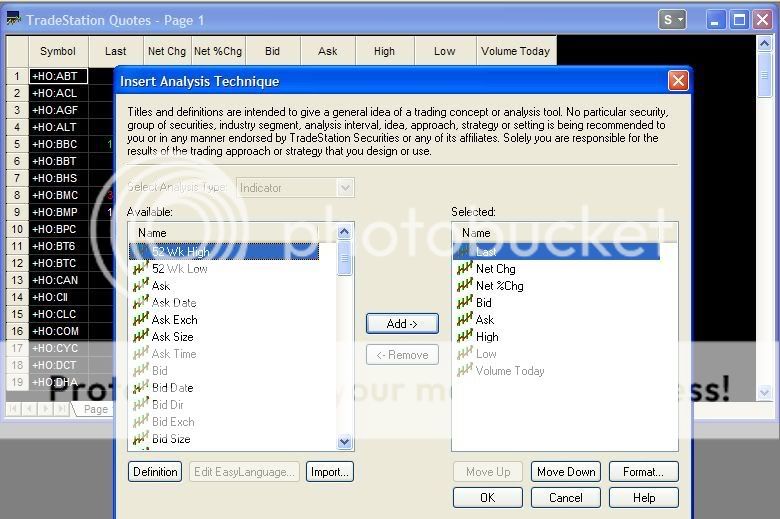780x519 pixels.
Task: Click the Quotes window scroll up arrow
Action: pos(765,44)
